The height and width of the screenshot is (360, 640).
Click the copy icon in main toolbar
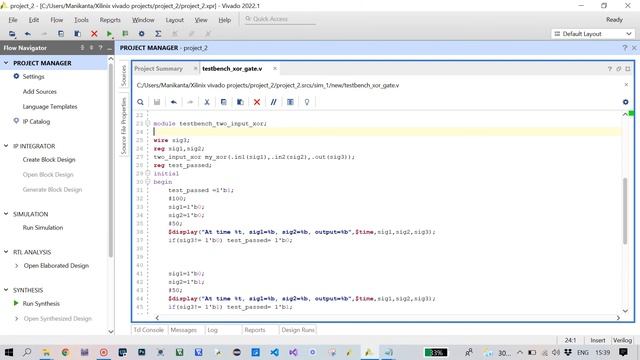(x=61, y=34)
